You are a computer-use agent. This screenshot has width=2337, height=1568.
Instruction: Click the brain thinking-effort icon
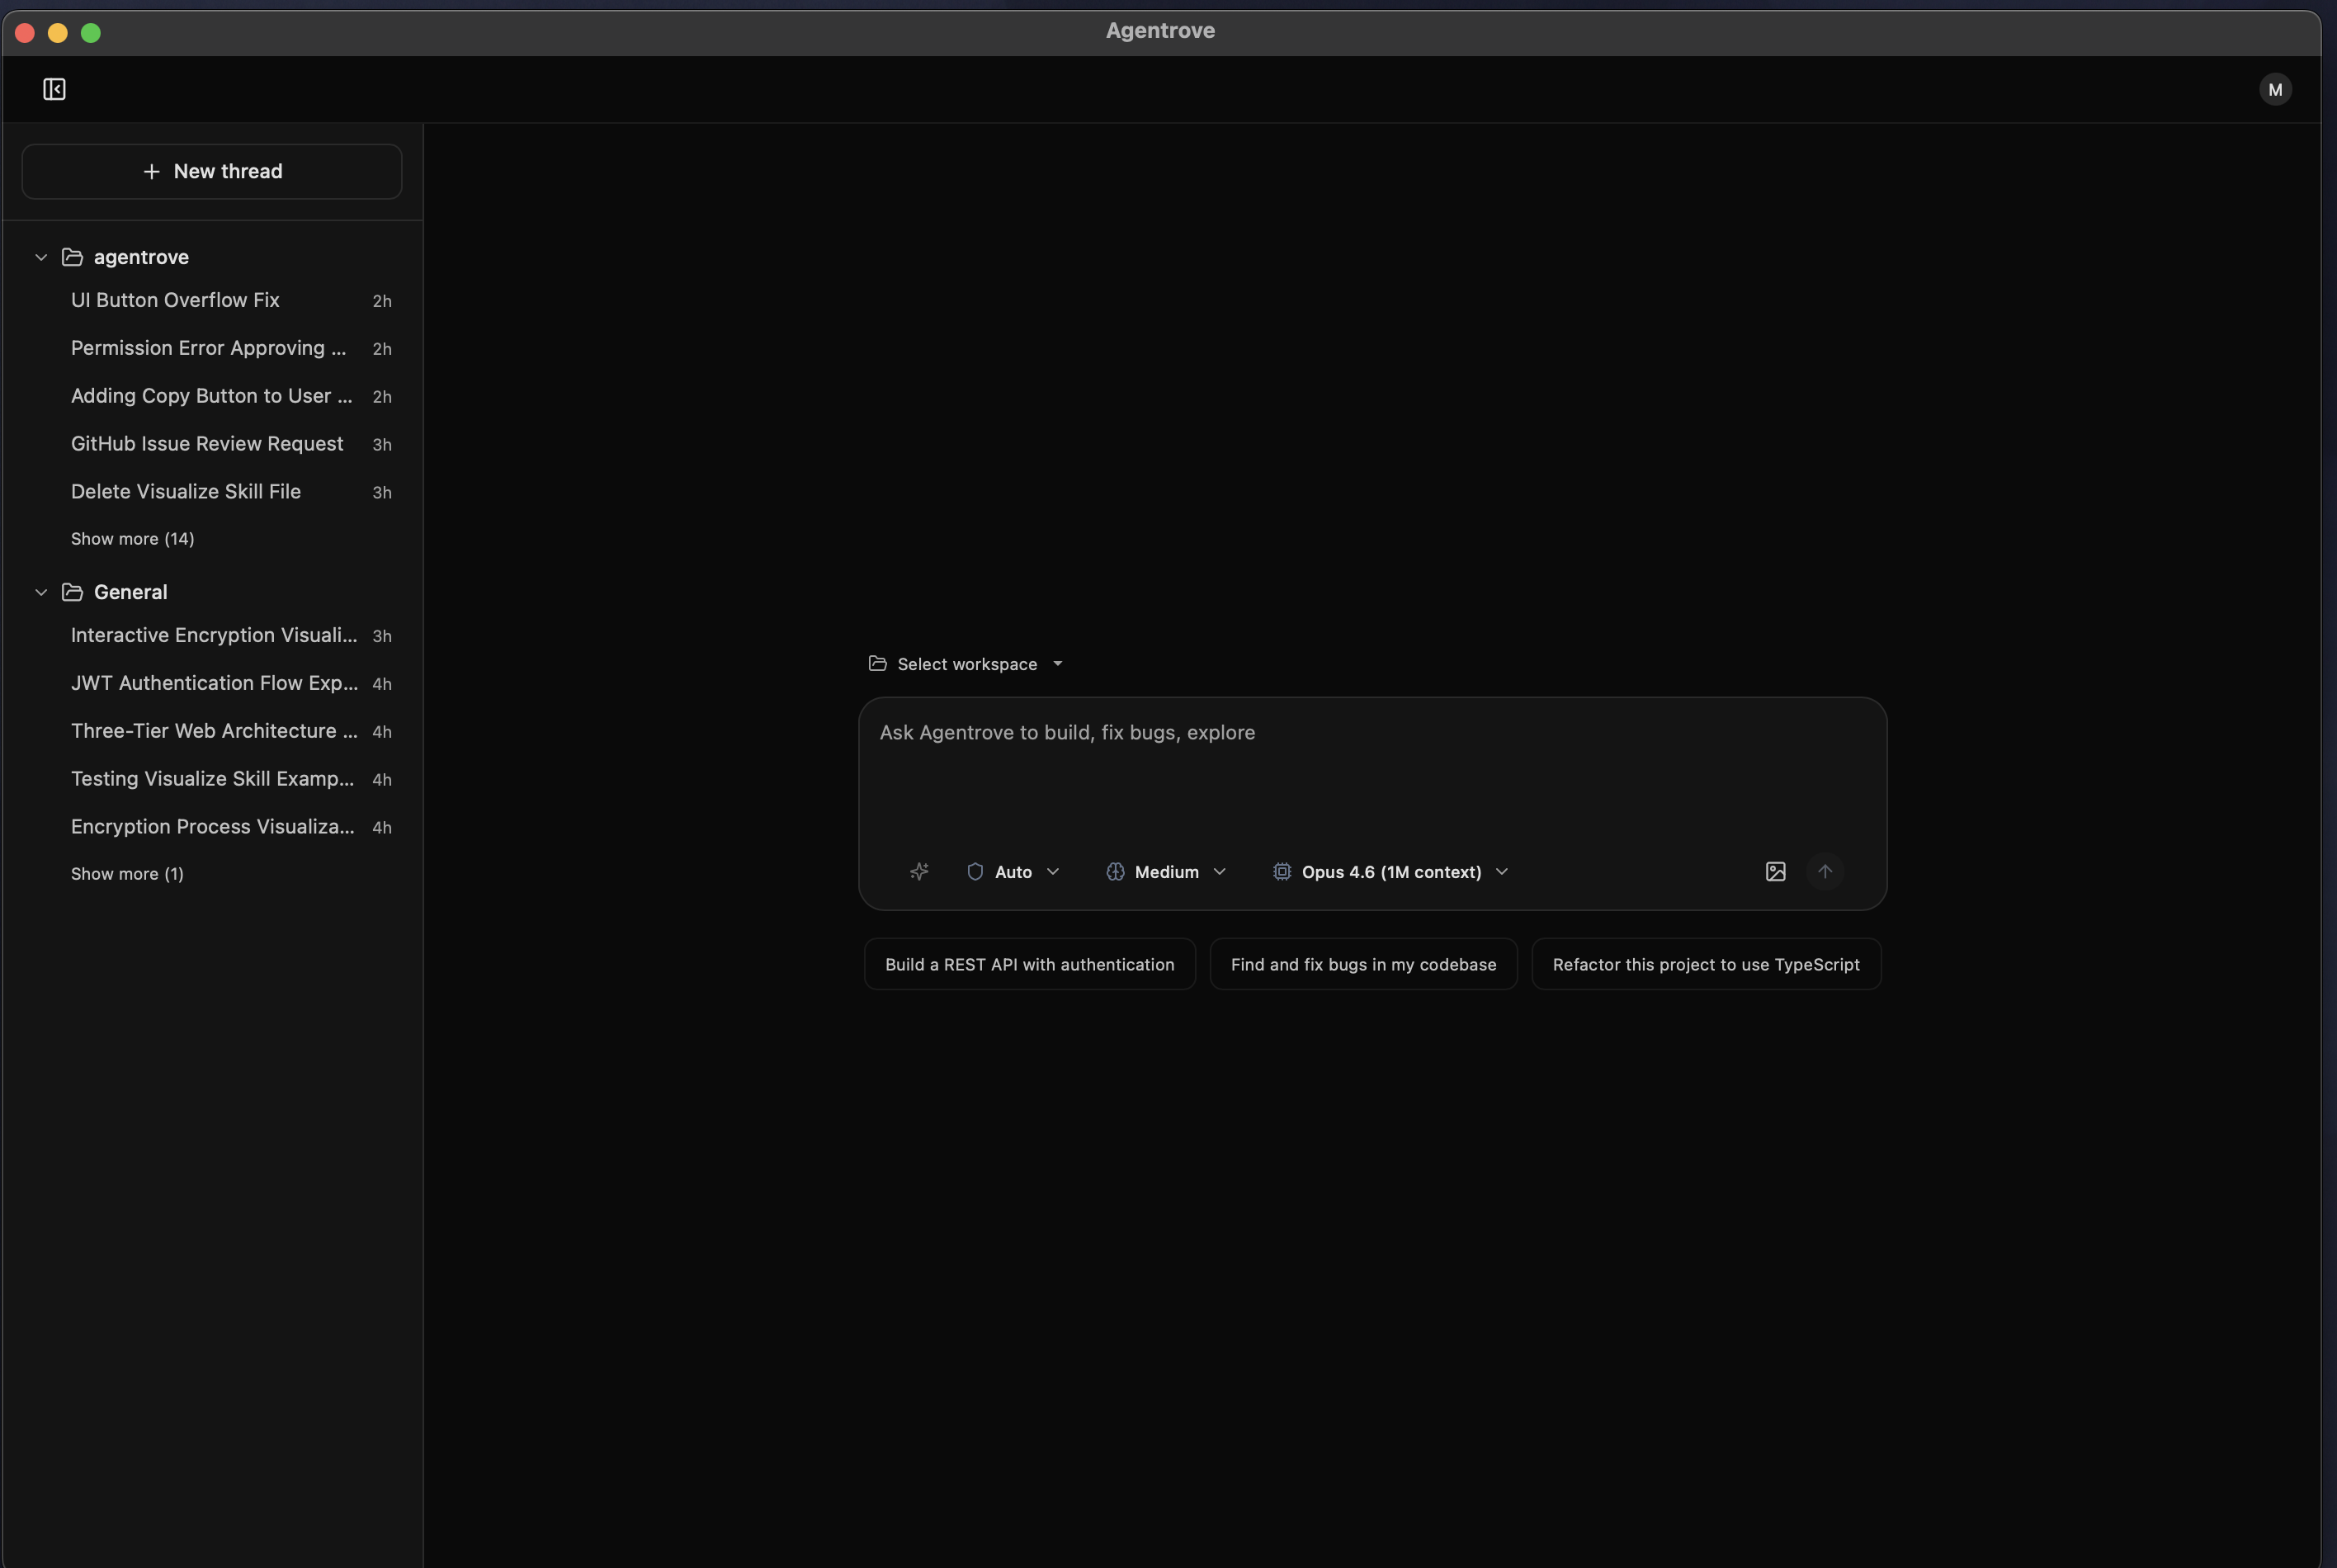pyautogui.click(x=1116, y=871)
